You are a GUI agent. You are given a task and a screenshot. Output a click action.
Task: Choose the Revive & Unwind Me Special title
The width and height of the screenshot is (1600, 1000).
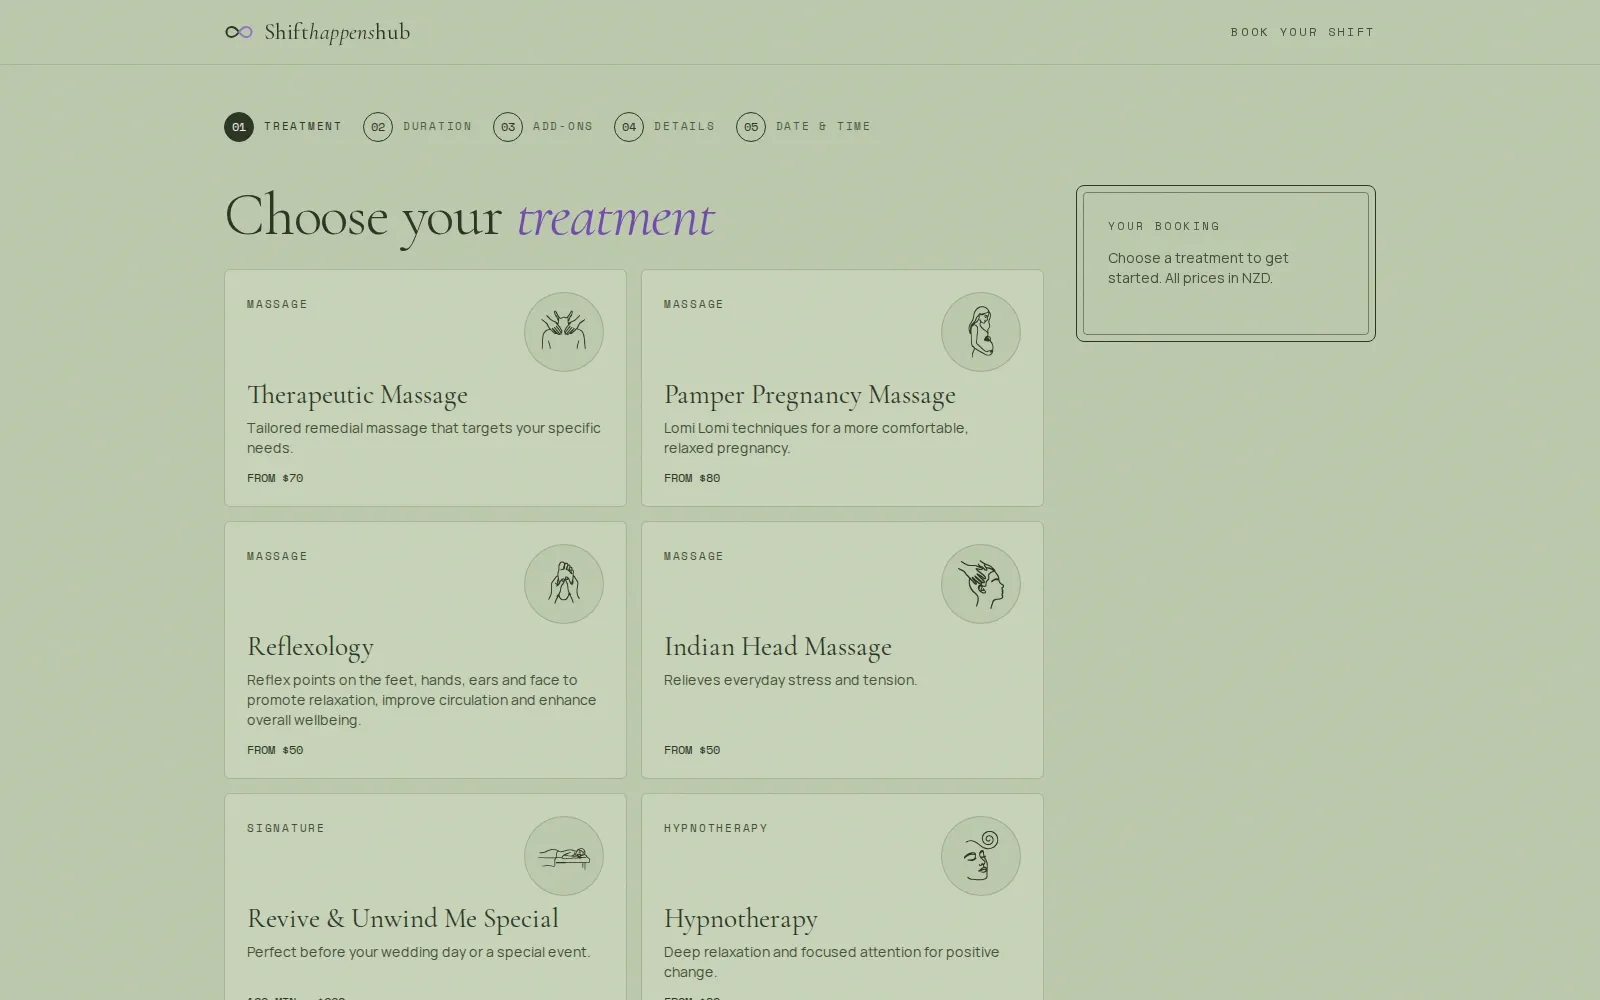[x=402, y=919]
